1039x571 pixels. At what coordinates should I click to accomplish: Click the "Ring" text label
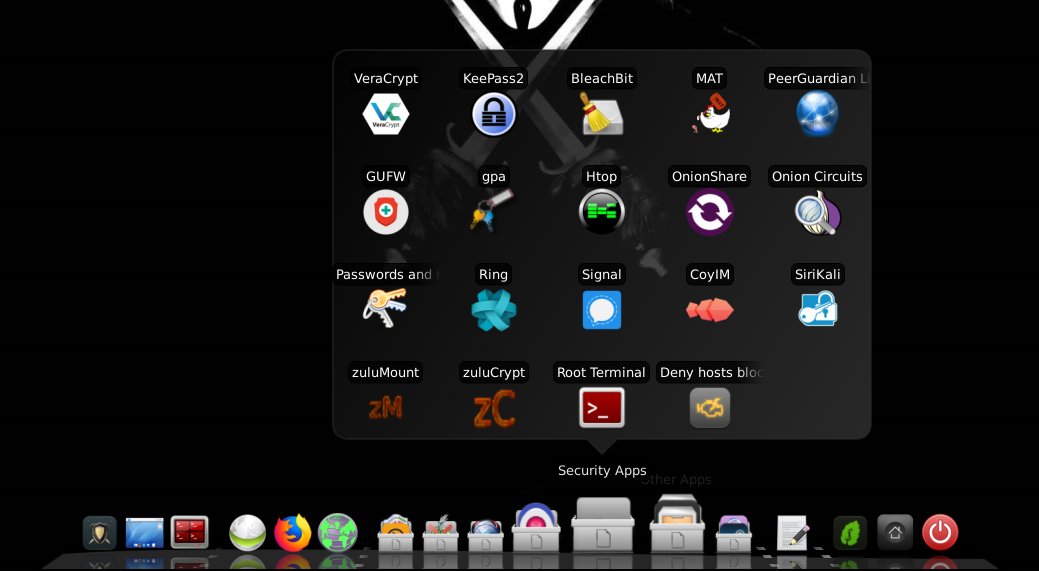[494, 274]
